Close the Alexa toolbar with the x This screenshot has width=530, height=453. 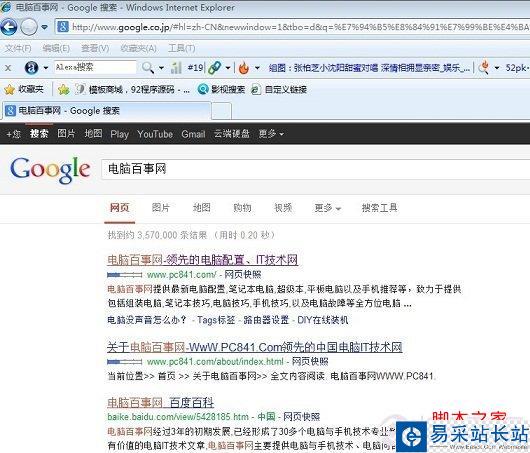8,68
